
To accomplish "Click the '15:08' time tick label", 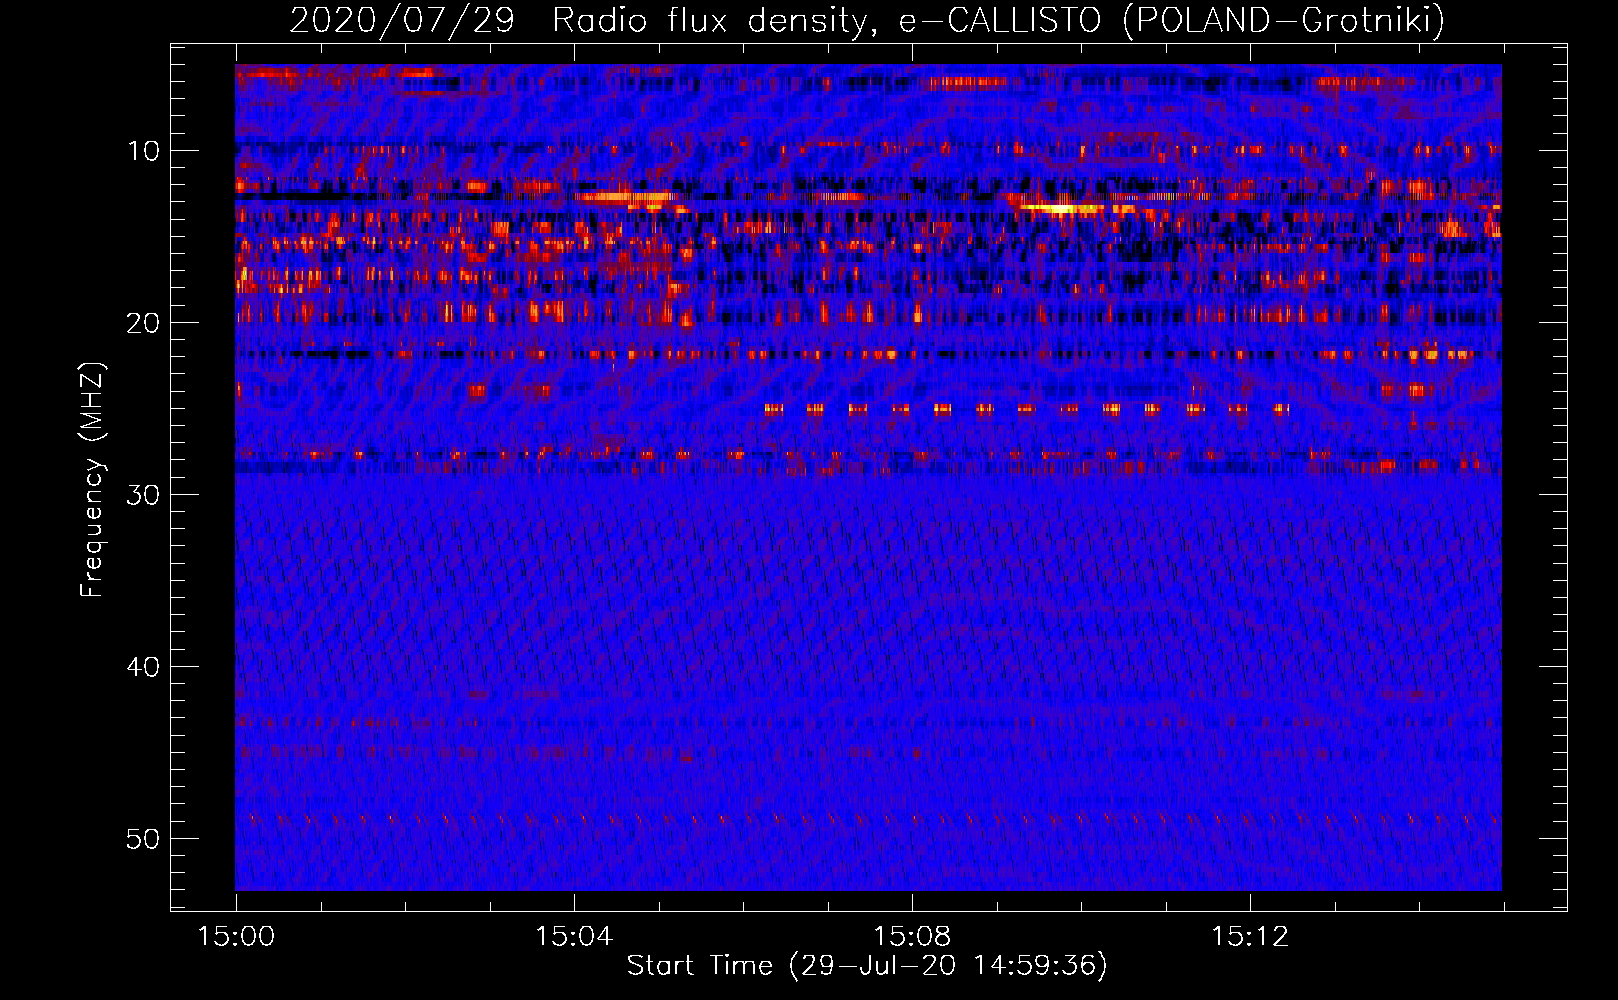I will 911,937.
